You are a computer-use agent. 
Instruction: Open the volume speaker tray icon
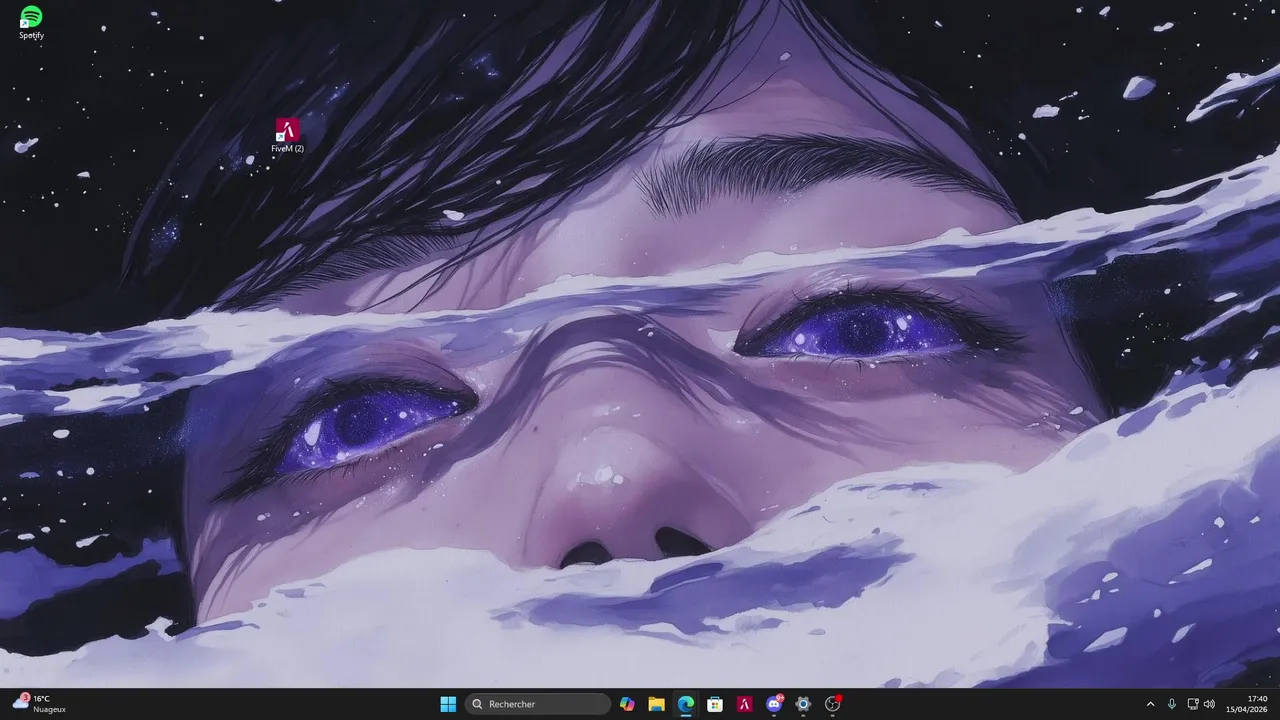click(x=1209, y=704)
